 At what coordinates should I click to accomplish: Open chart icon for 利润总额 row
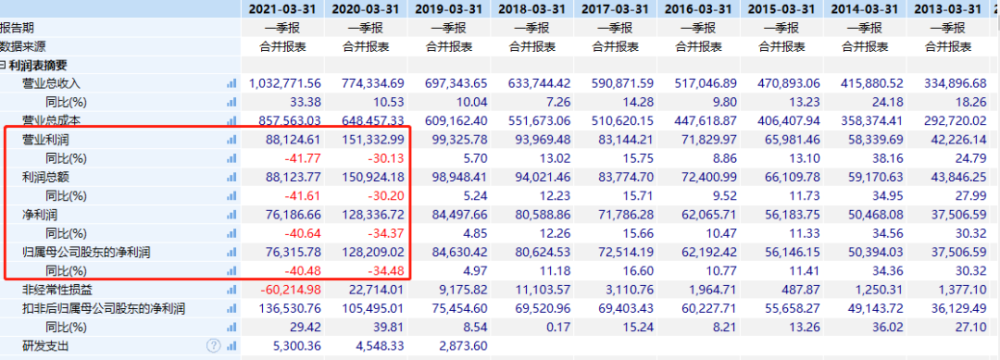232,177
